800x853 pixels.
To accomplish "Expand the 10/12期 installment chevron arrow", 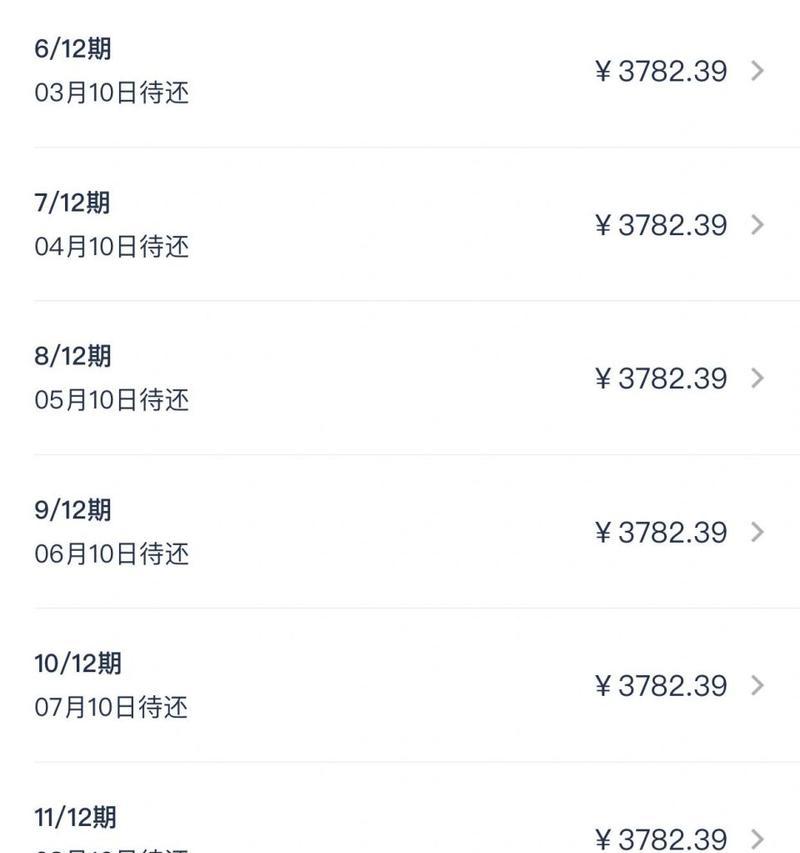I will (x=758, y=685).
